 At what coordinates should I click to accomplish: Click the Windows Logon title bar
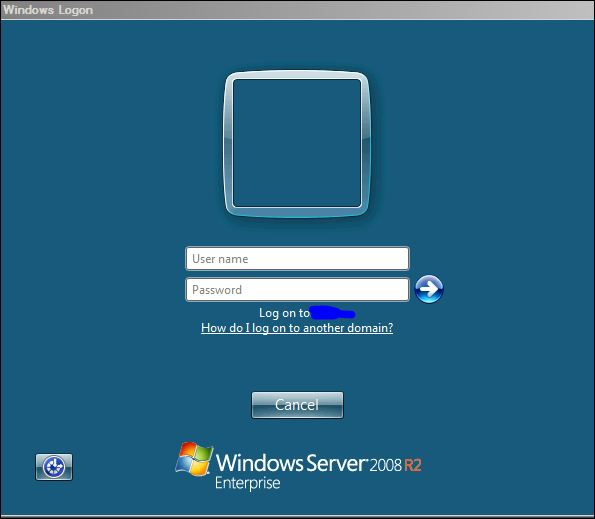(298, 10)
